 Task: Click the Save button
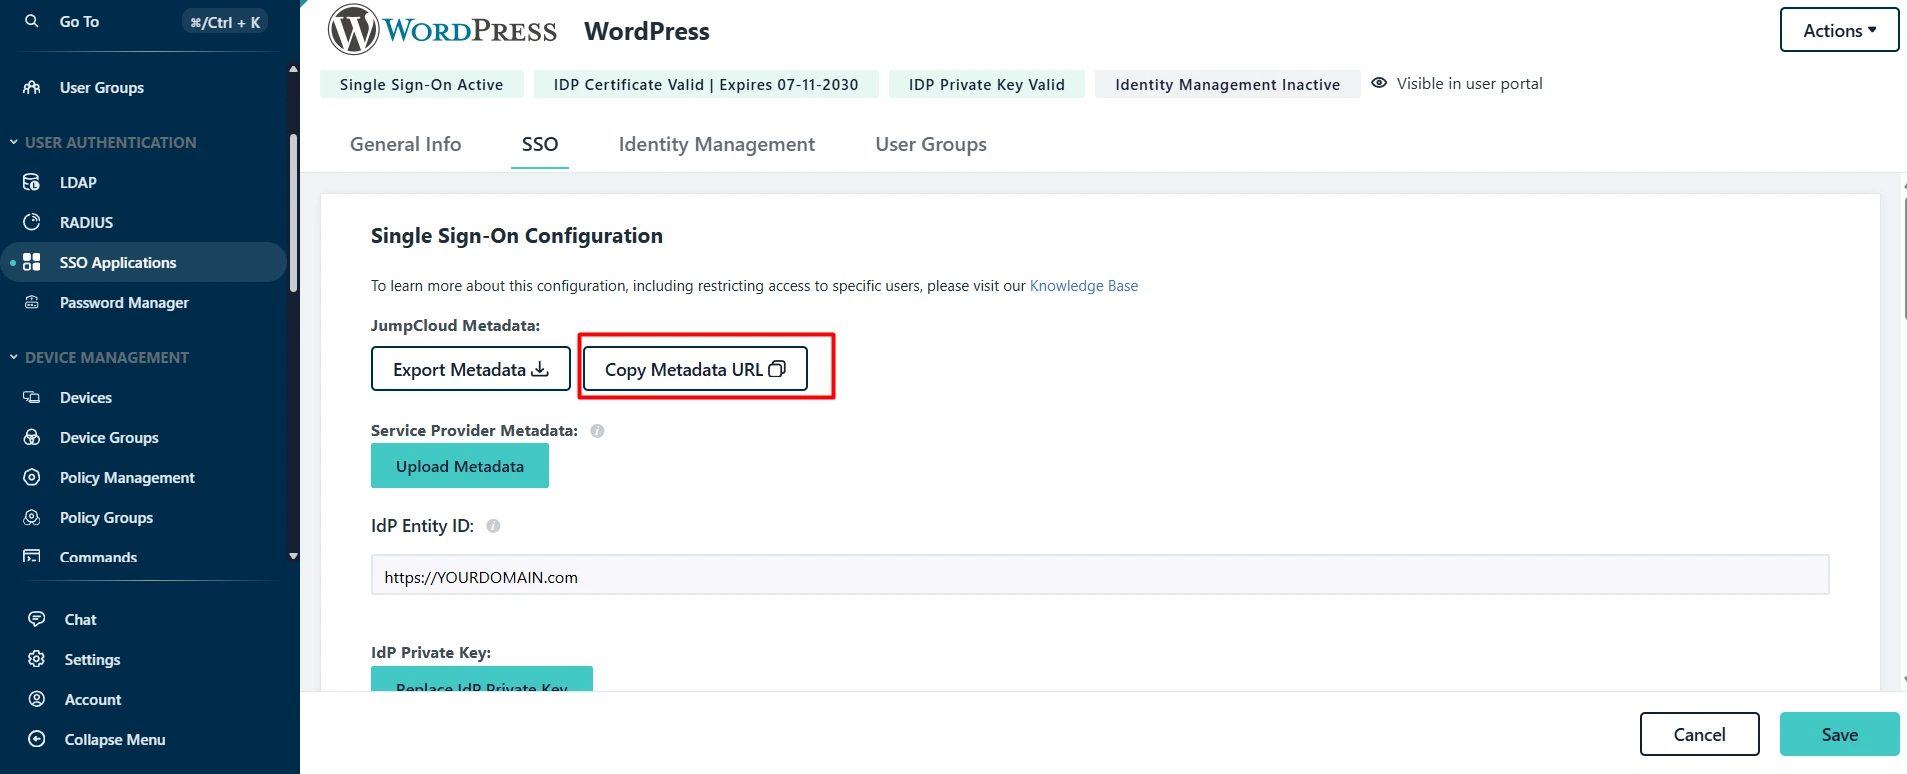tap(1840, 734)
